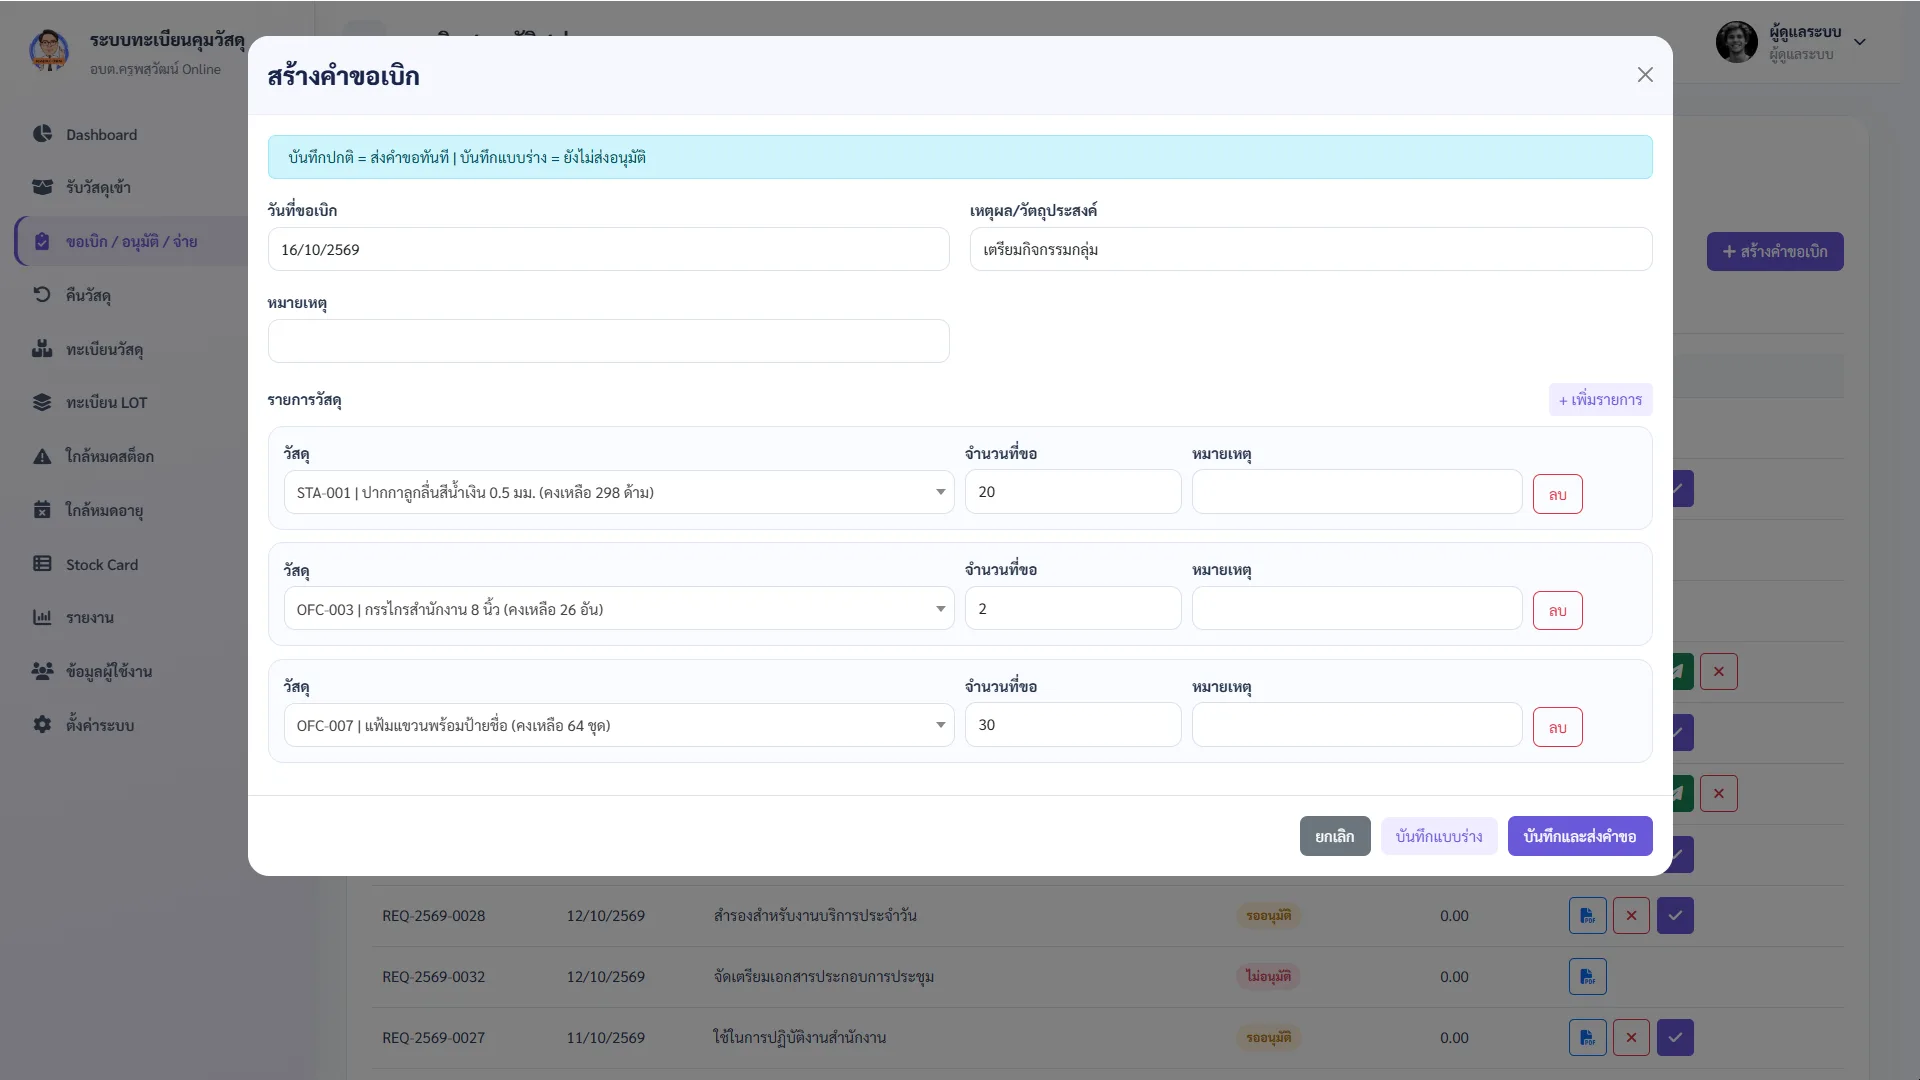Click the ทะเบียน LOT layers icon
This screenshot has height=1080, width=1920.
coord(42,402)
